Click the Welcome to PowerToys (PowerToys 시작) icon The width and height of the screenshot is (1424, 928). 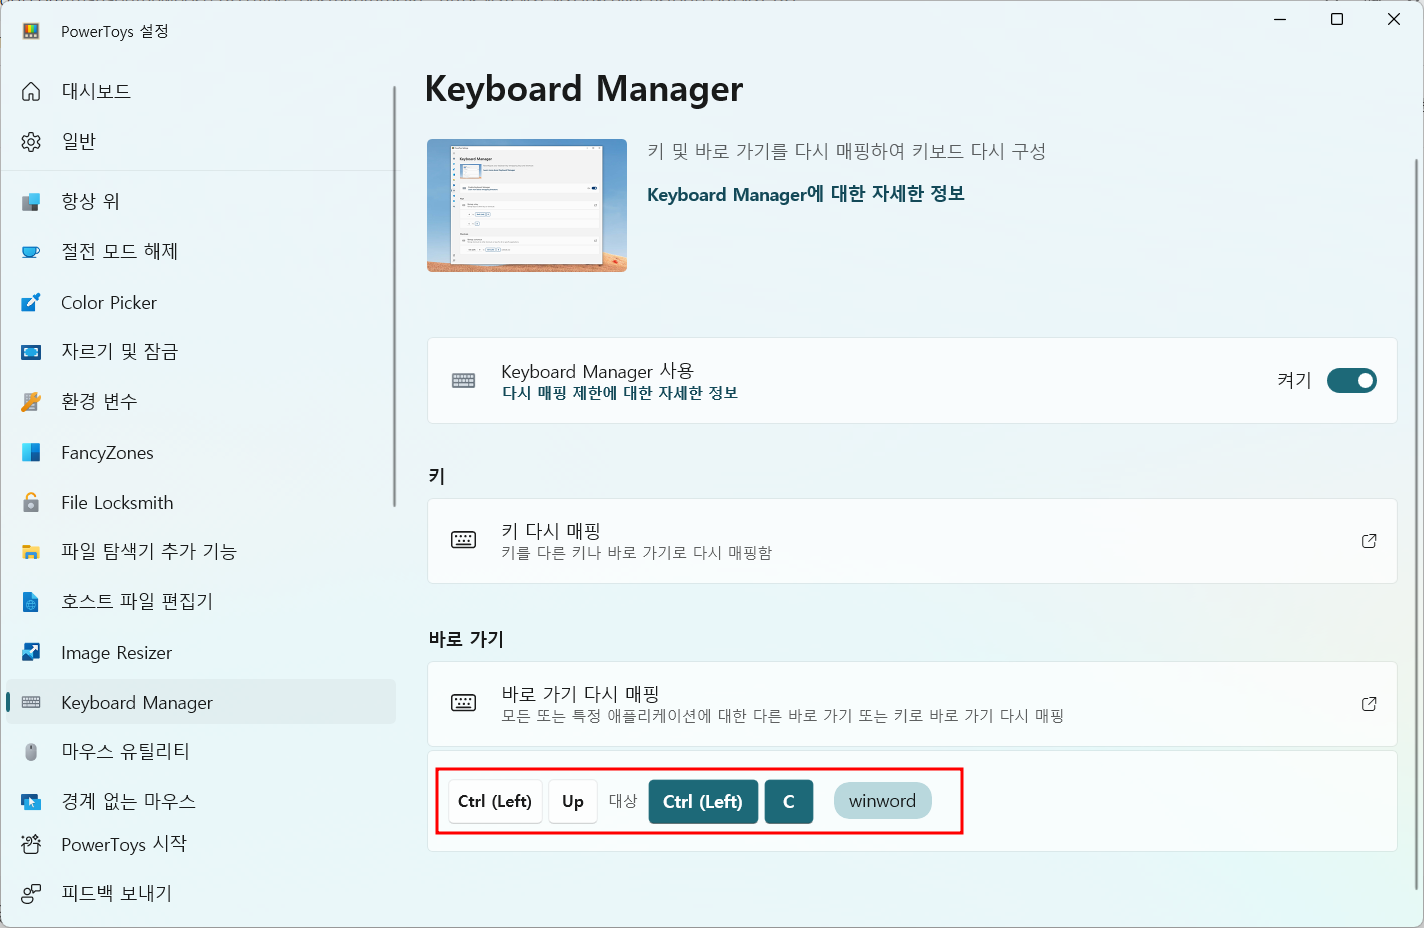pyautogui.click(x=31, y=844)
